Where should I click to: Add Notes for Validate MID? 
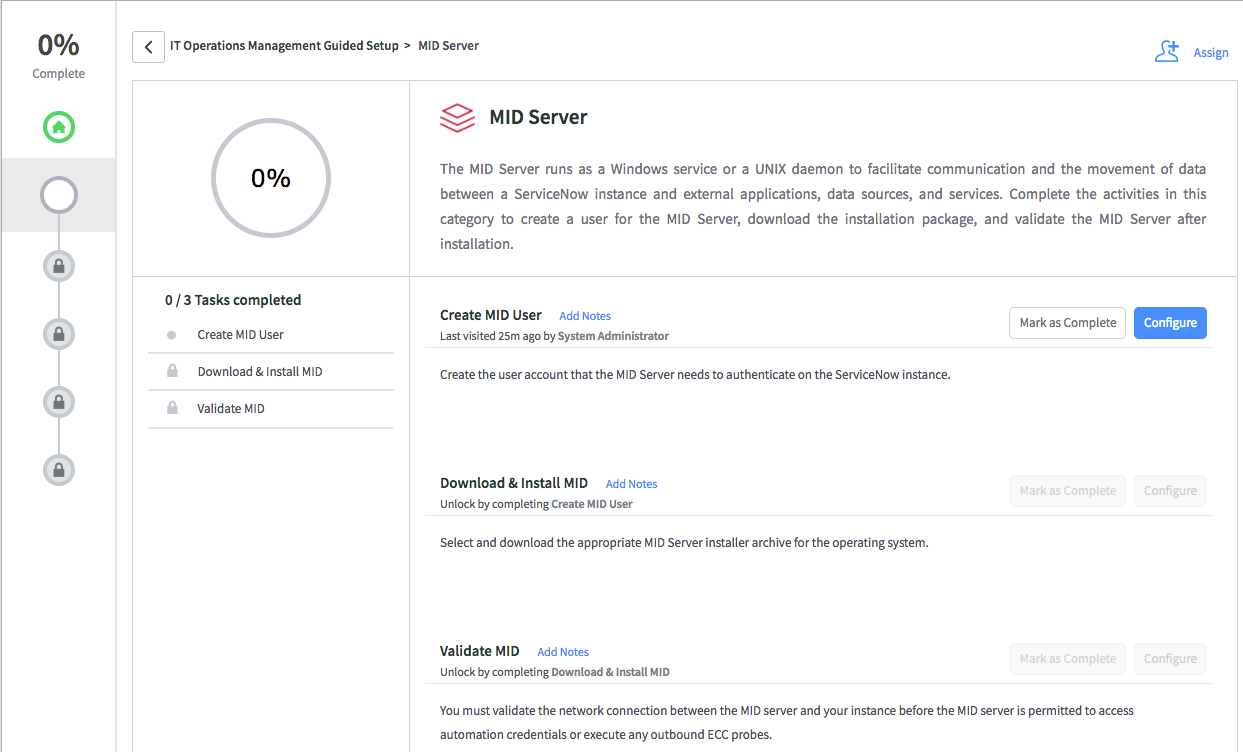563,652
